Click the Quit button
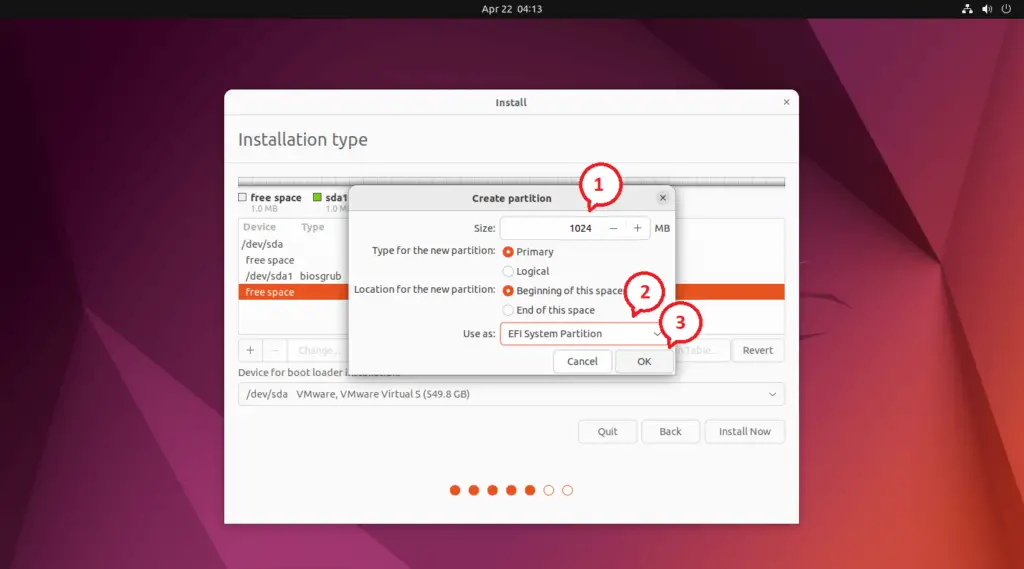The width and height of the screenshot is (1024, 569). [607, 431]
